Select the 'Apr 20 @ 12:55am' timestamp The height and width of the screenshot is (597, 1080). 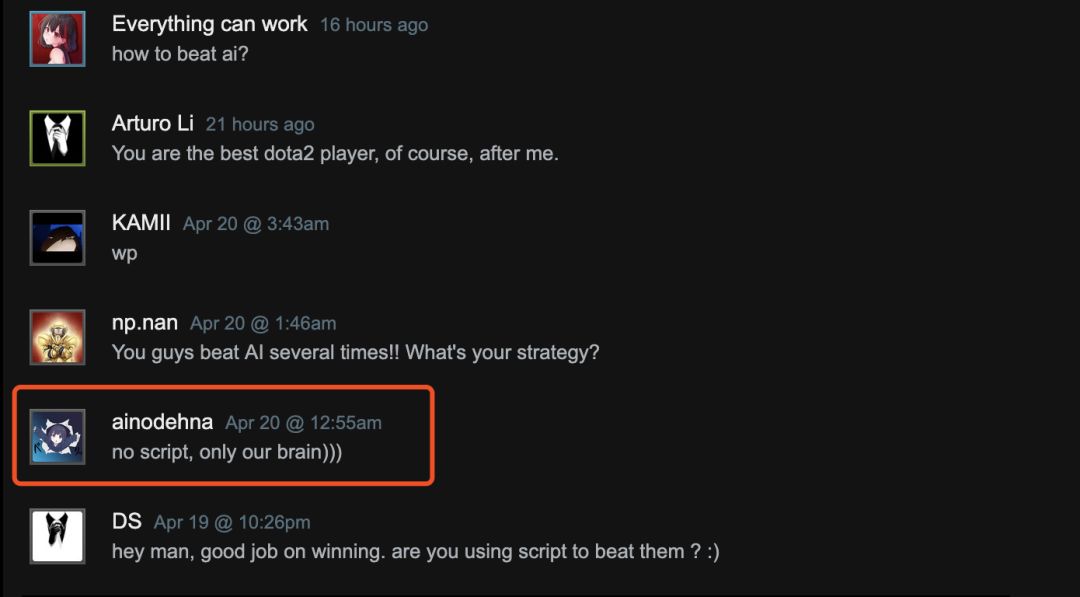click(x=303, y=423)
